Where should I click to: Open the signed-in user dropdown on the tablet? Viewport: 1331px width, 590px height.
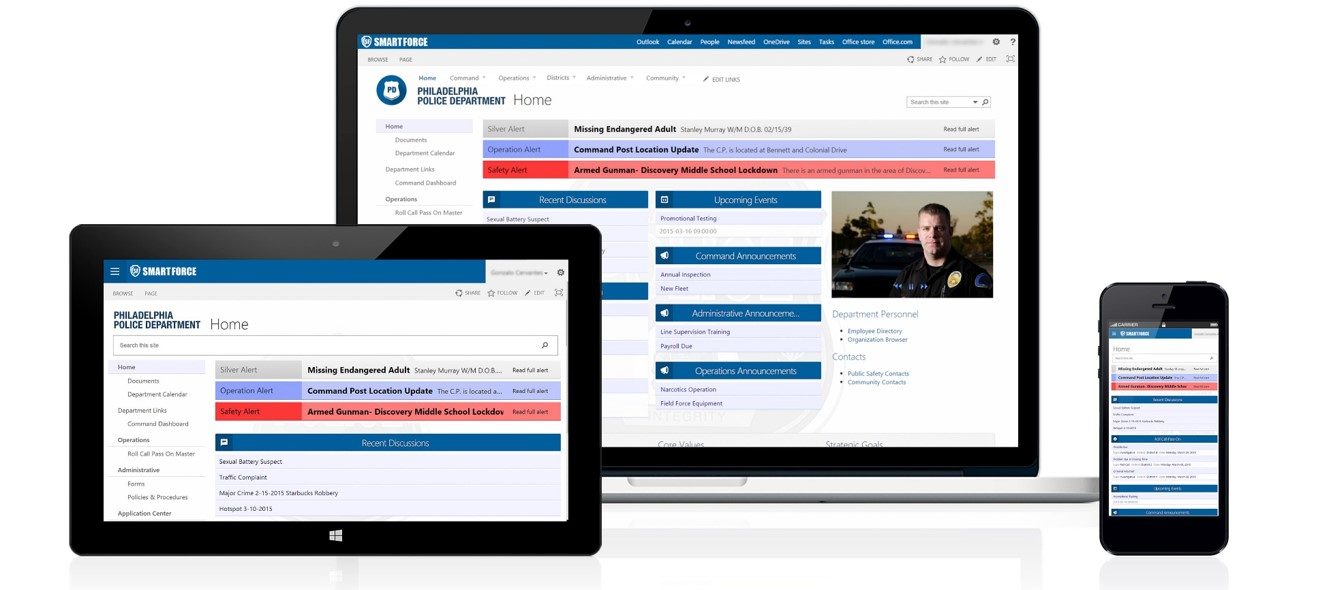click(519, 273)
